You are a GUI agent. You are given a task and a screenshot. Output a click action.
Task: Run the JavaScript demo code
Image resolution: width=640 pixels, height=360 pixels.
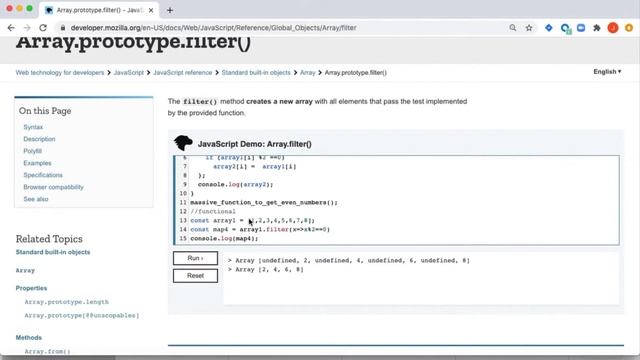tap(196, 258)
